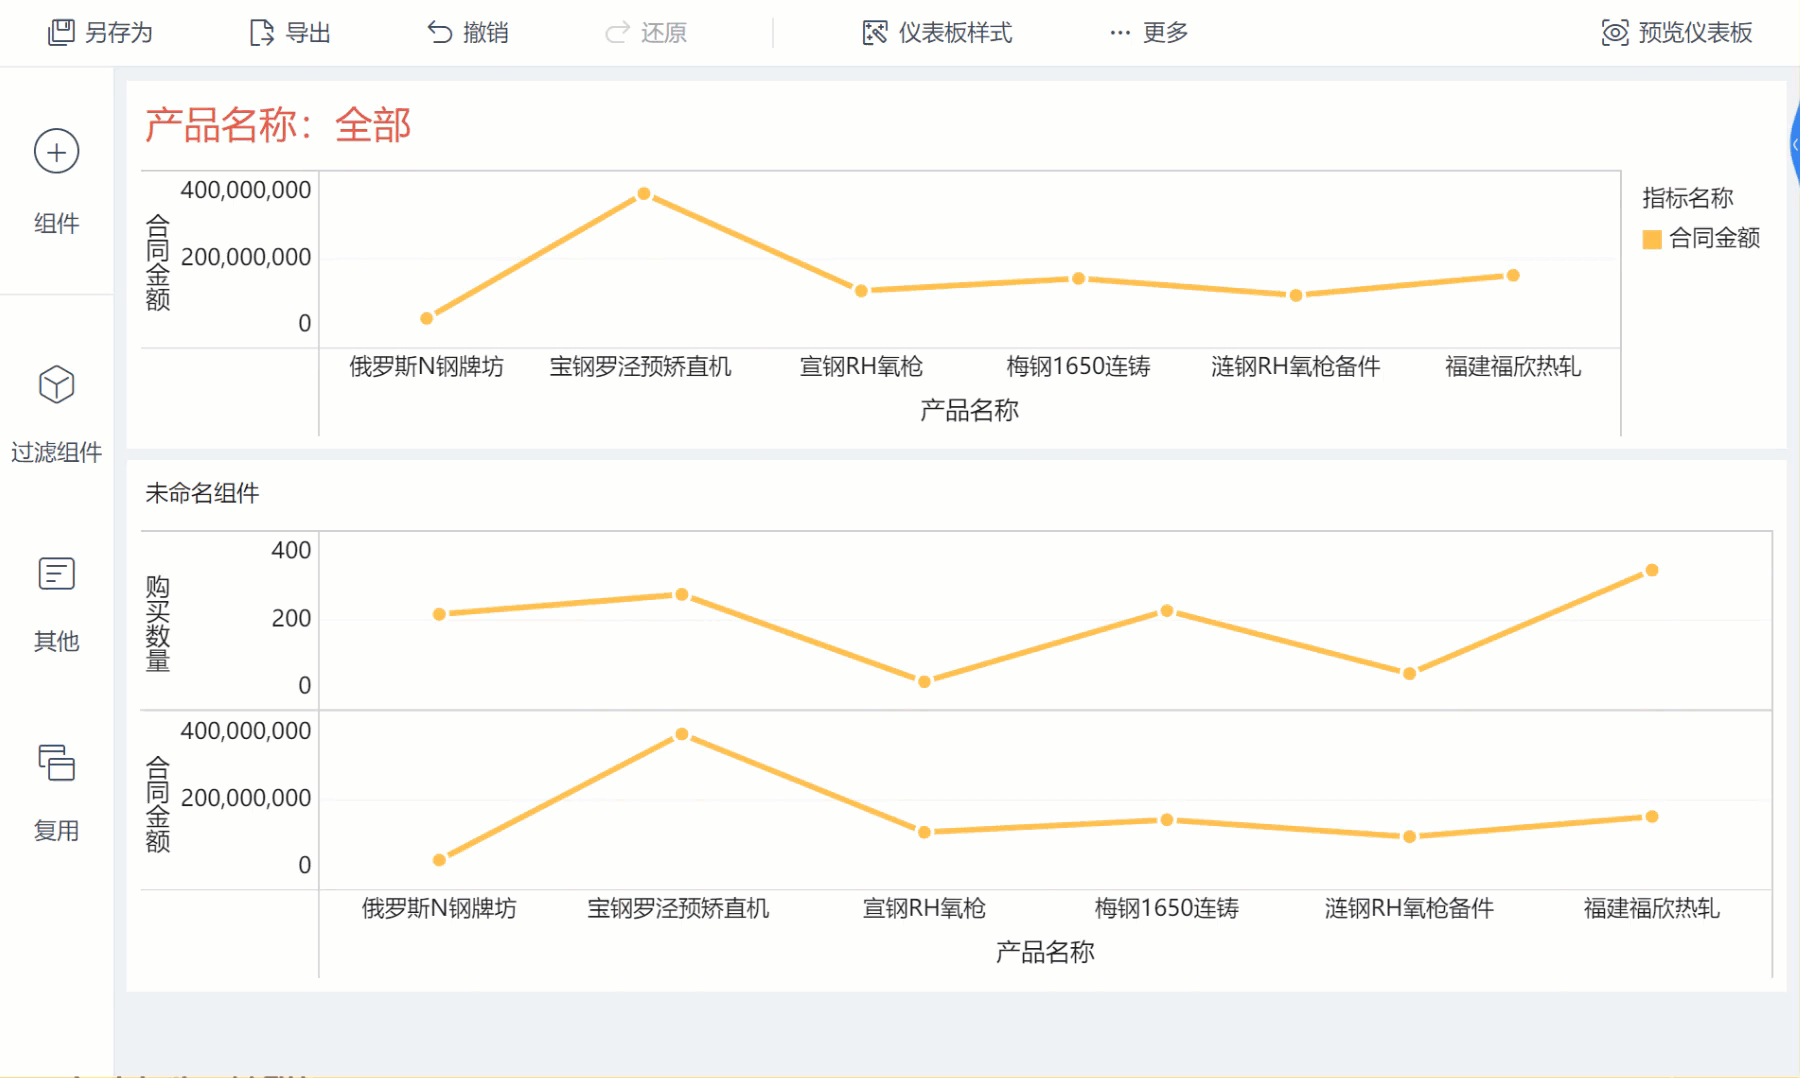Click top chart data point for 宝钢罗泾预矫直机
Image resolution: width=1800 pixels, height=1078 pixels.
[644, 194]
